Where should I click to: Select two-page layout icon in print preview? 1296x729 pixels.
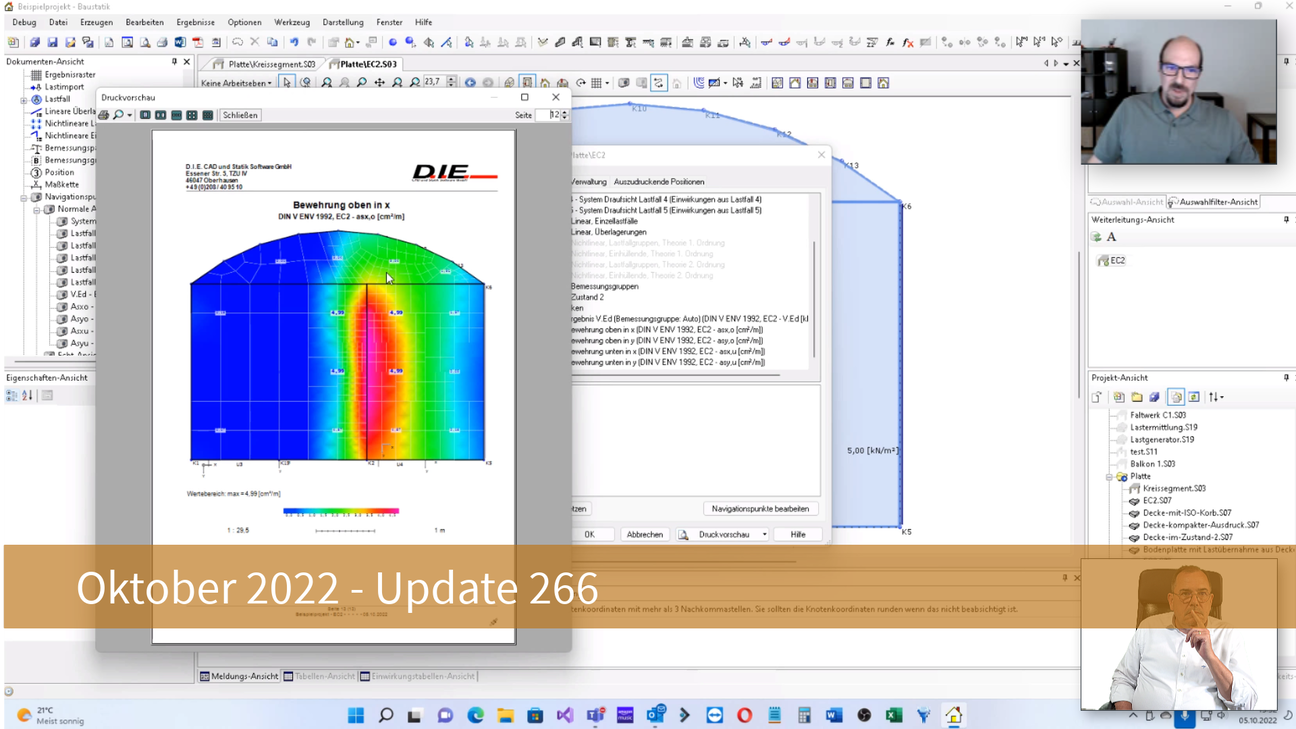pos(160,115)
